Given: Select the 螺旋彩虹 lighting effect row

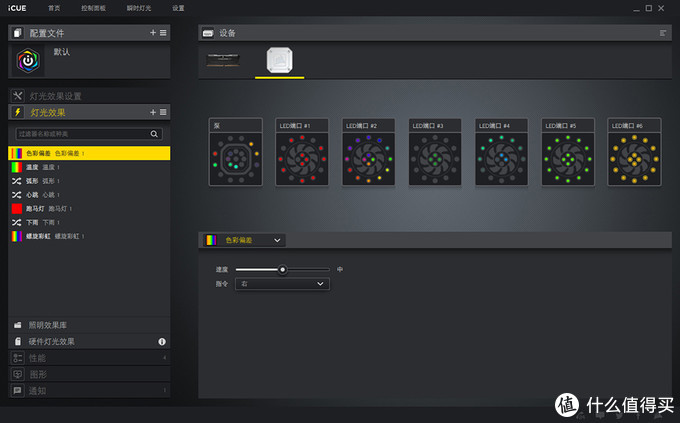Looking at the screenshot, I should [x=89, y=236].
